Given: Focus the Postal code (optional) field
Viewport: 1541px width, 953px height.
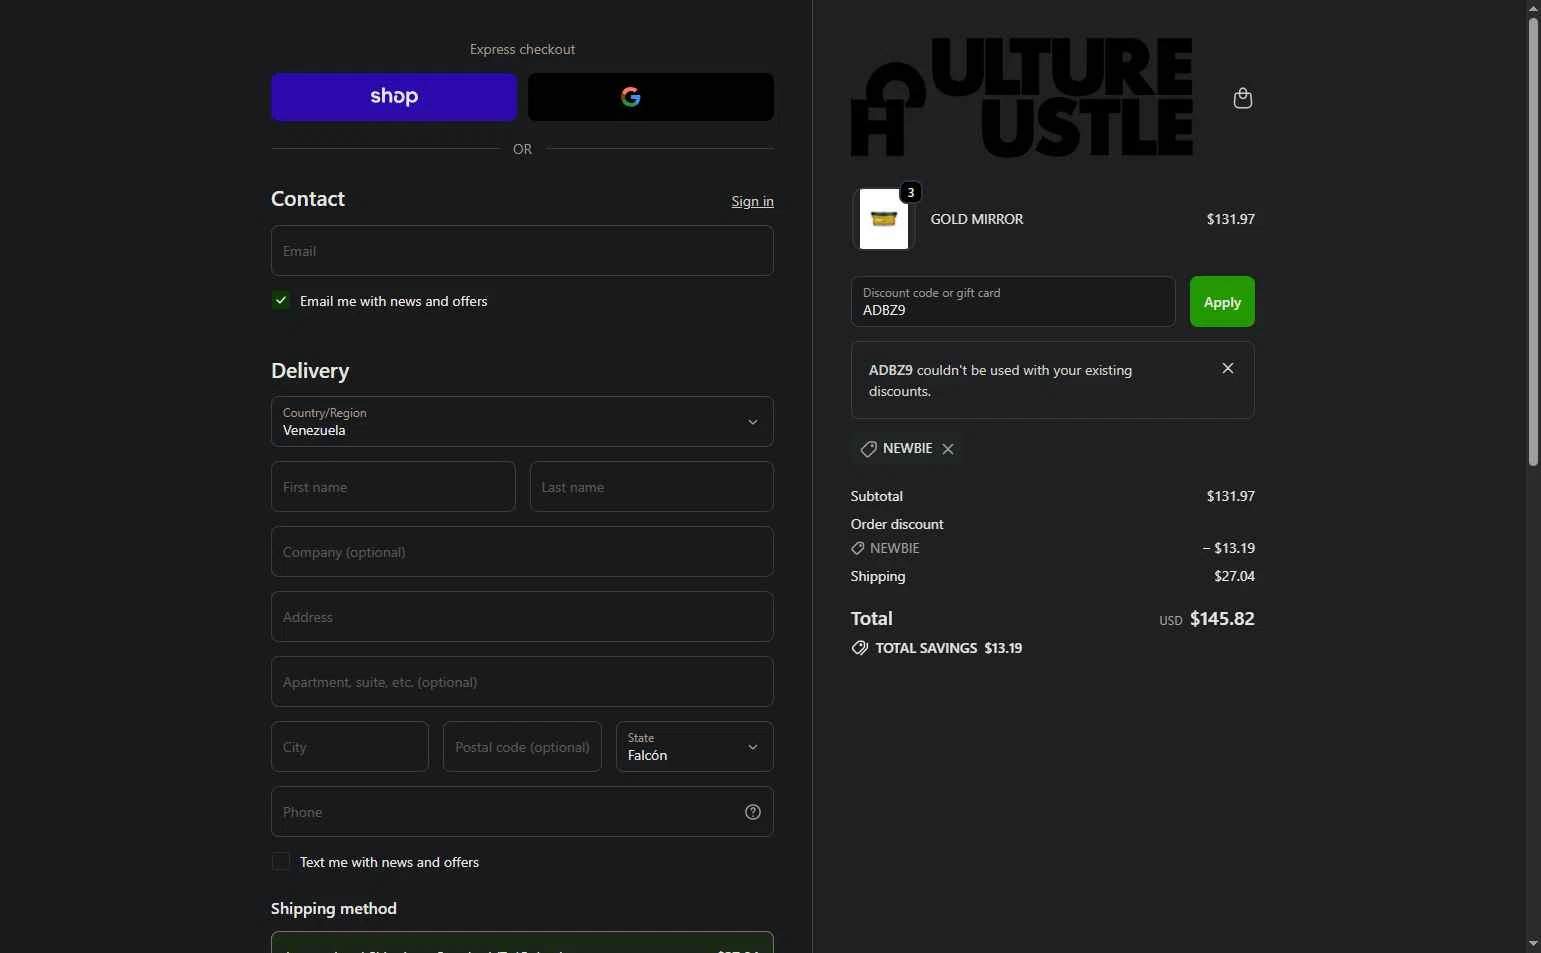Looking at the screenshot, I should point(522,747).
